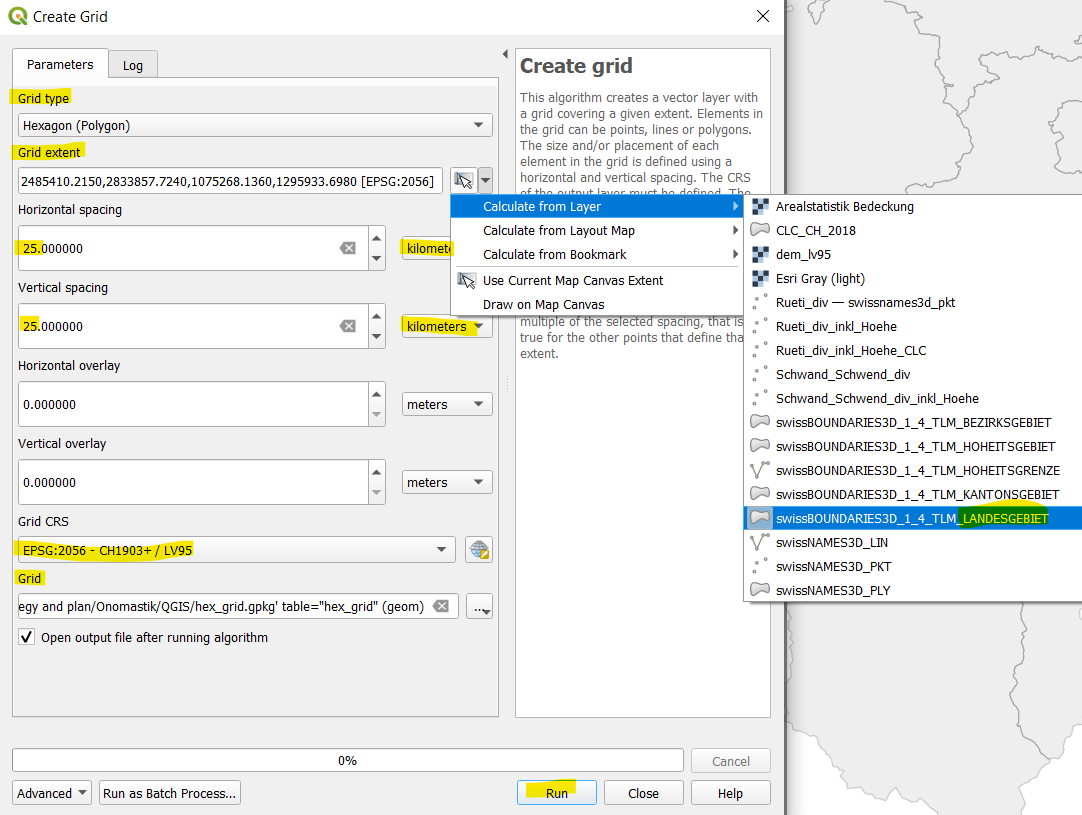
Task: Open the Vertical spacing units dropdown
Action: point(447,326)
